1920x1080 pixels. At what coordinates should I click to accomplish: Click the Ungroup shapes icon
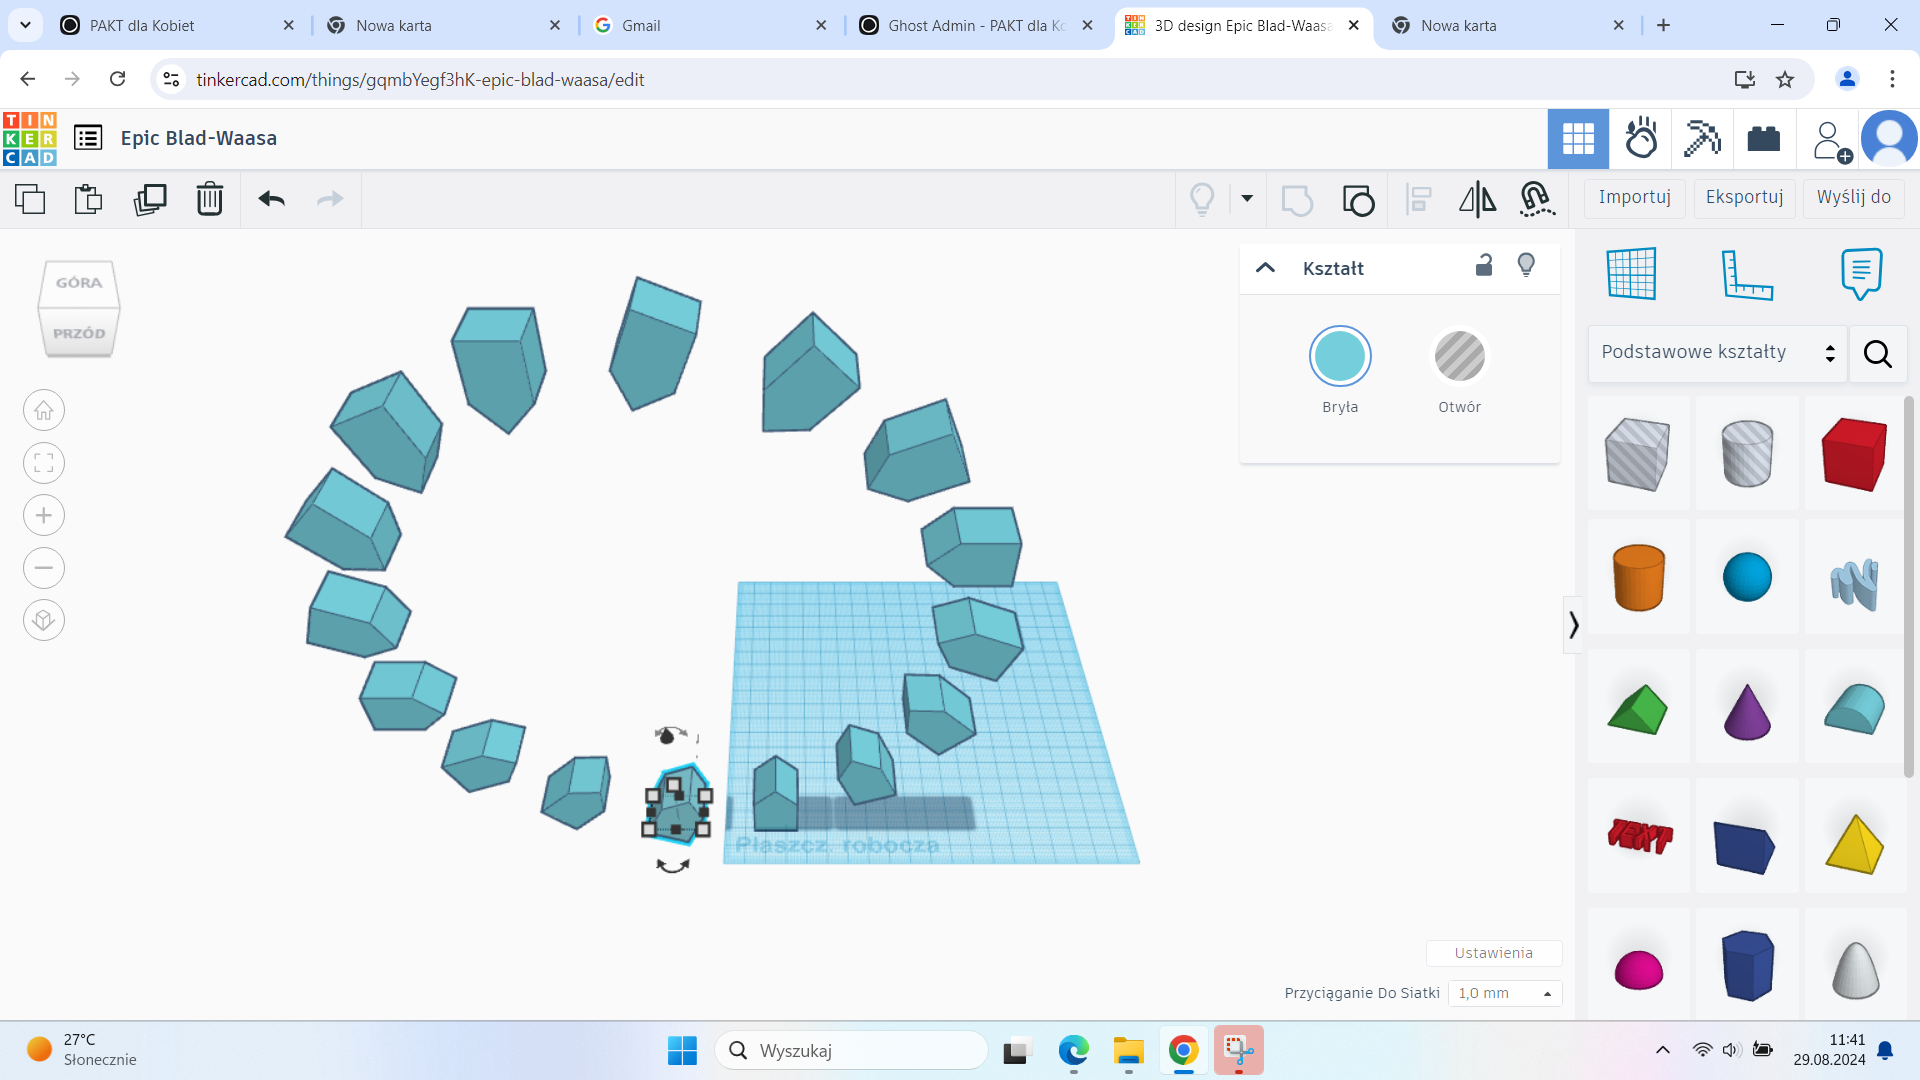coord(1358,200)
